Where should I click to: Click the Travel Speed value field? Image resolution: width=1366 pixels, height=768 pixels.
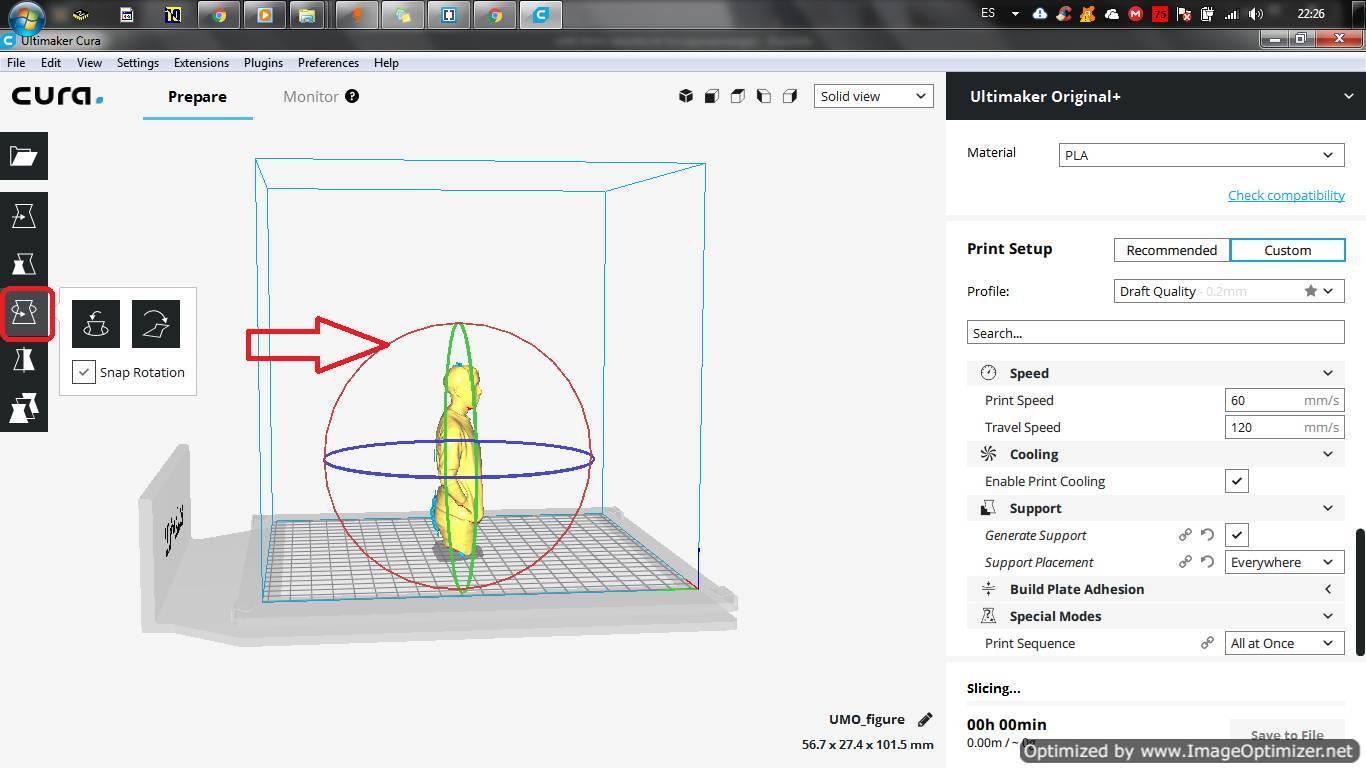(1285, 427)
